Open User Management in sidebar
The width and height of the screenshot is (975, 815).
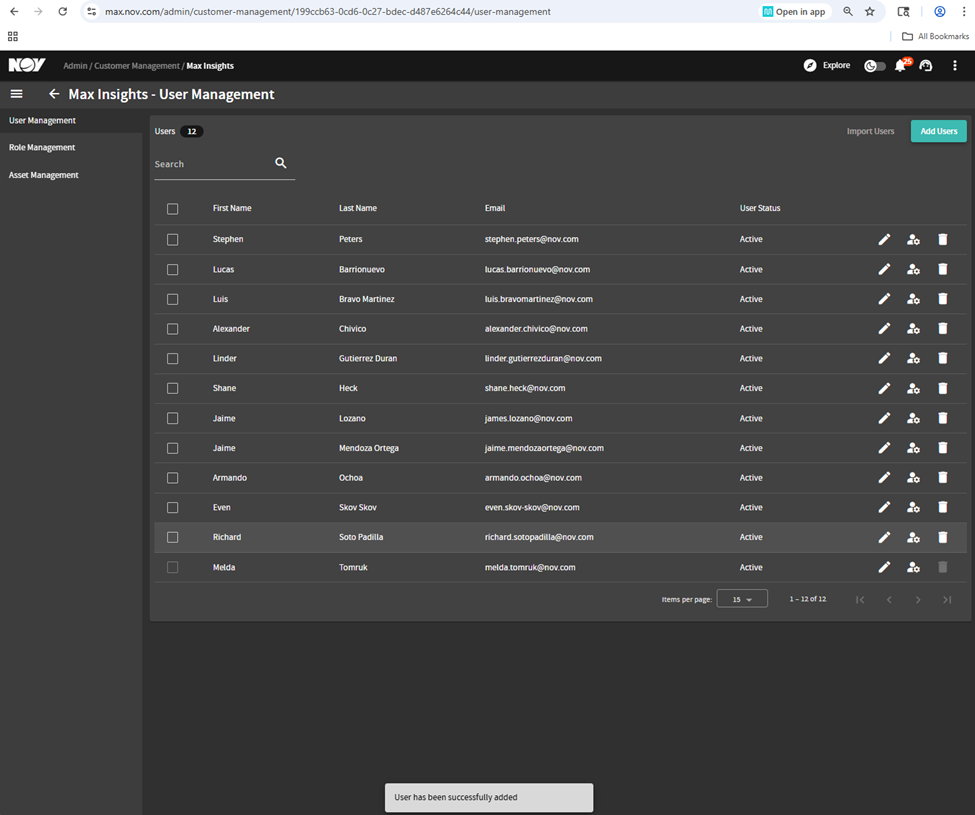tap(42, 121)
